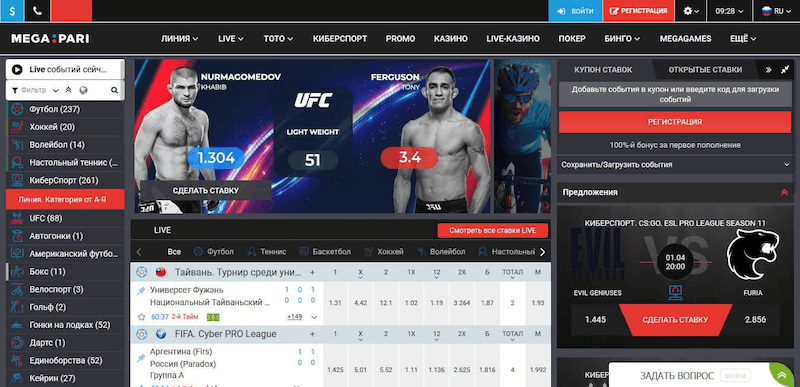The image size is (800, 387).
Task: Click the Гольф (2) icon
Action: [x=17, y=307]
